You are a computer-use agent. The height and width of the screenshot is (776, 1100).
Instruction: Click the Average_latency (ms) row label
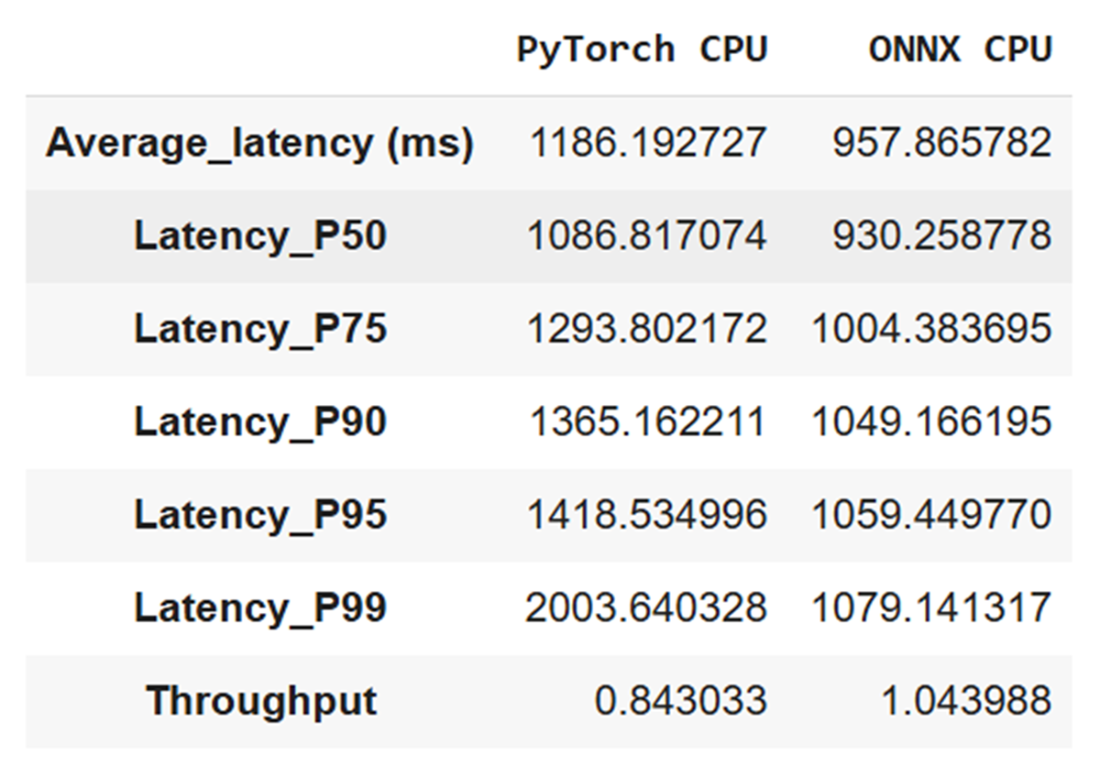point(260,143)
